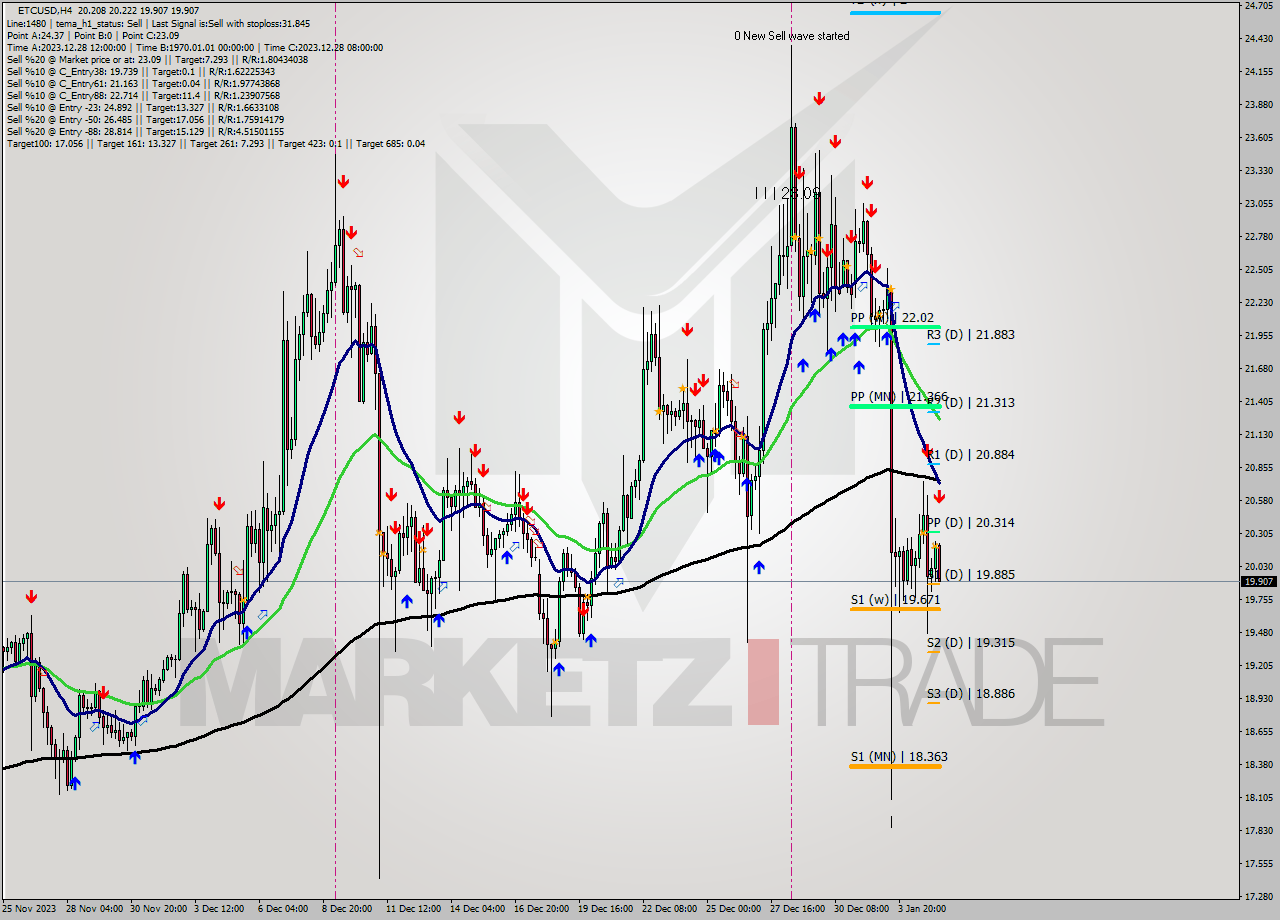Select the 'Line:1480 | tema_h1_status: Sell' status line
This screenshot has height=920, width=1280.
(x=158, y=23)
